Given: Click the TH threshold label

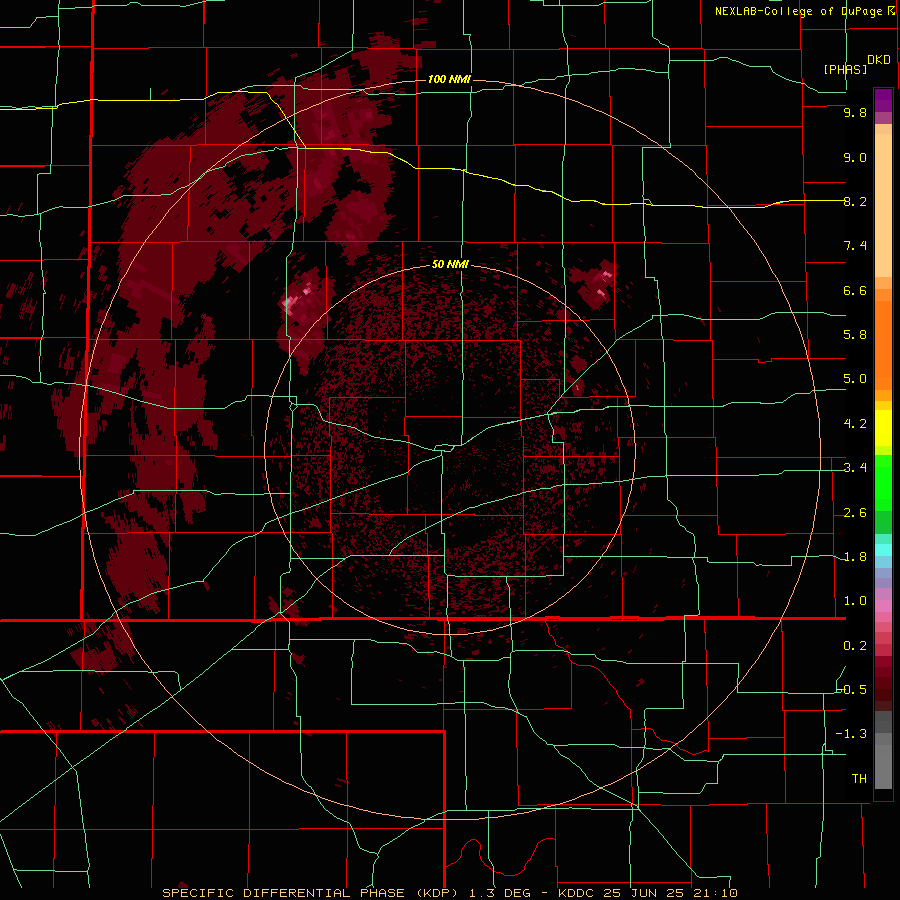Looking at the screenshot, I should 859,779.
